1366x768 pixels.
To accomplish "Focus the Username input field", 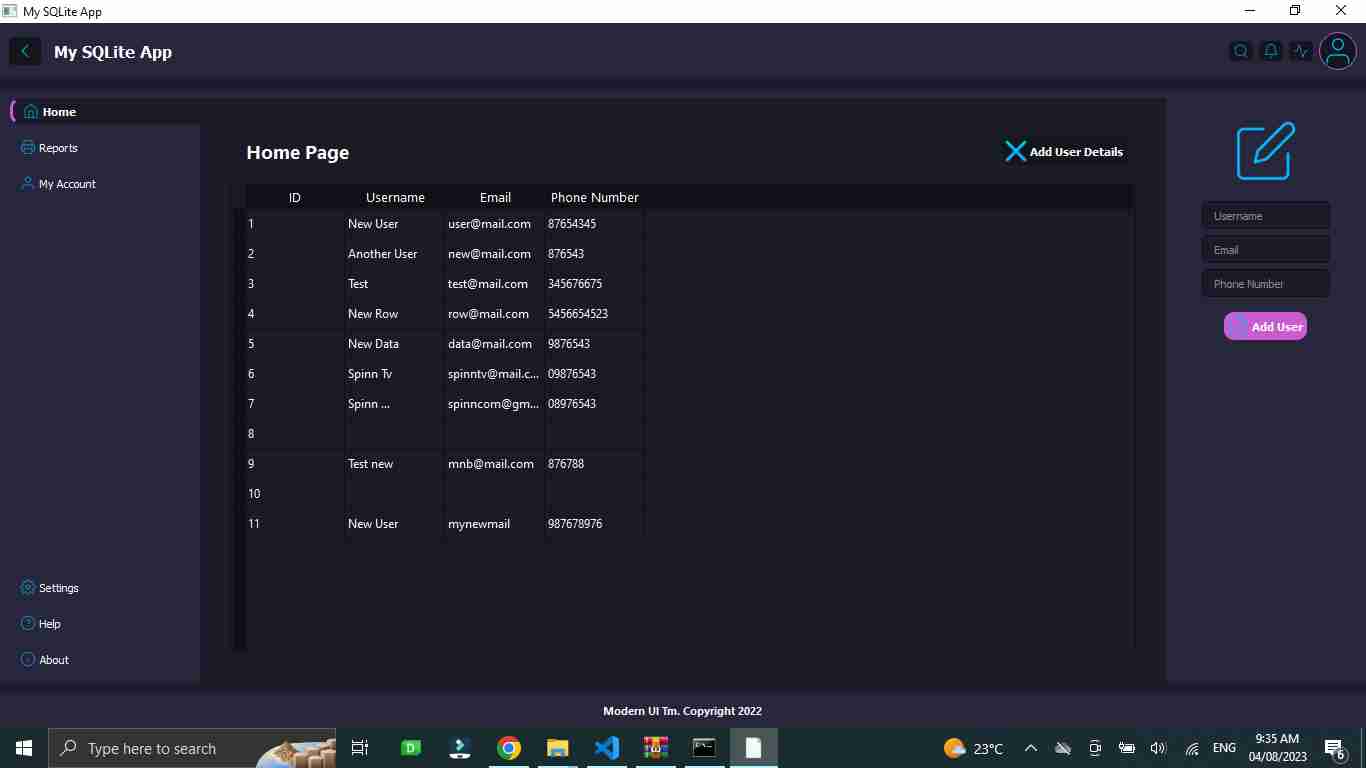I will click(1266, 216).
